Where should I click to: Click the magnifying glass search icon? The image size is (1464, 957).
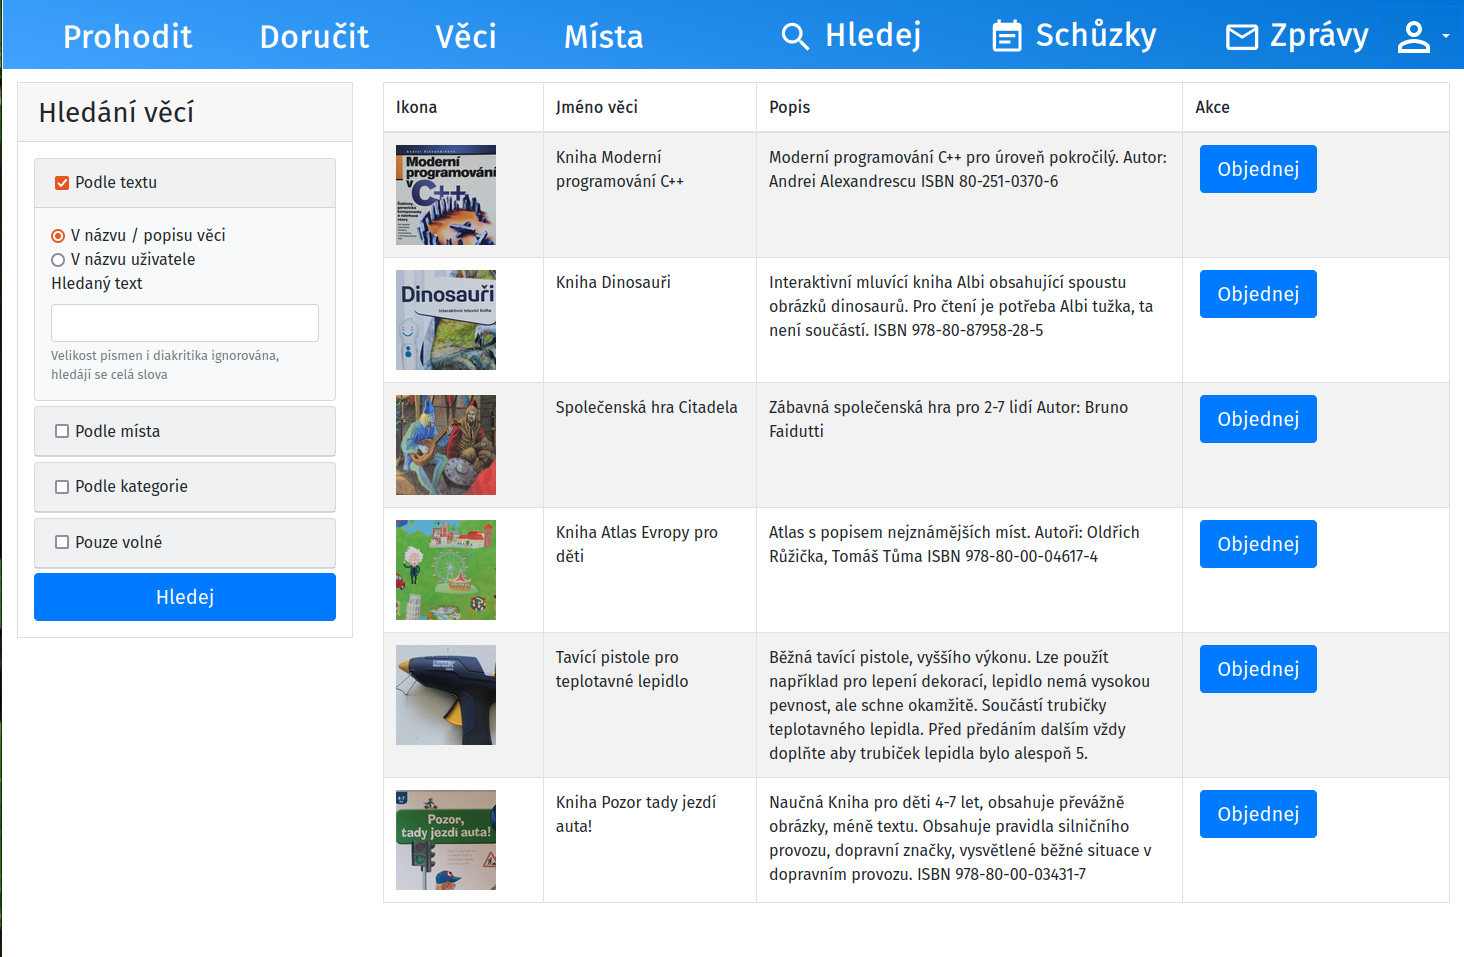click(x=795, y=37)
